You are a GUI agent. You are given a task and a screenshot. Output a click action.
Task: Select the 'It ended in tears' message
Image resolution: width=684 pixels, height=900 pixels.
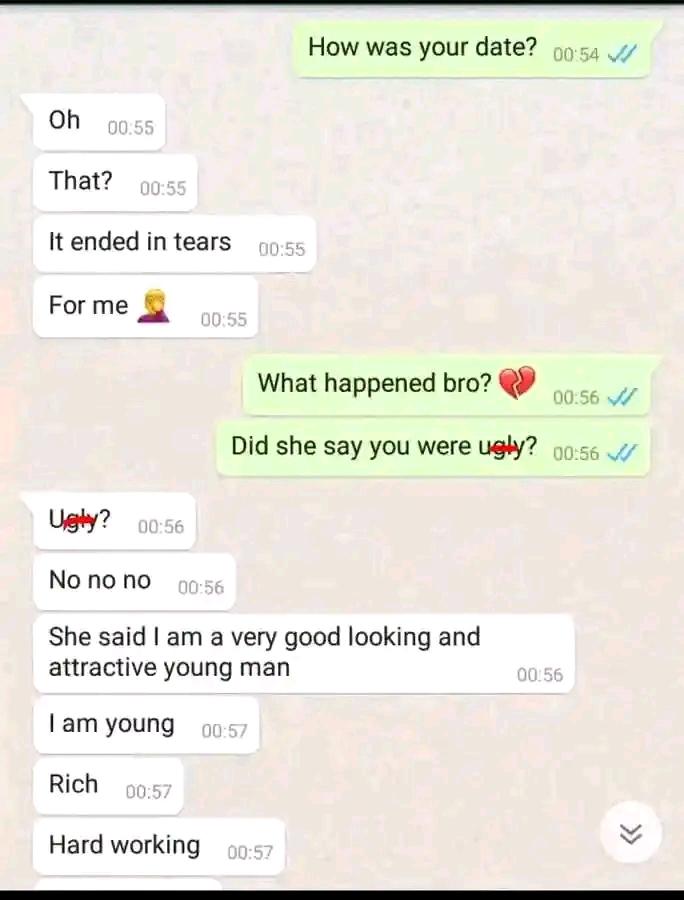174,244
